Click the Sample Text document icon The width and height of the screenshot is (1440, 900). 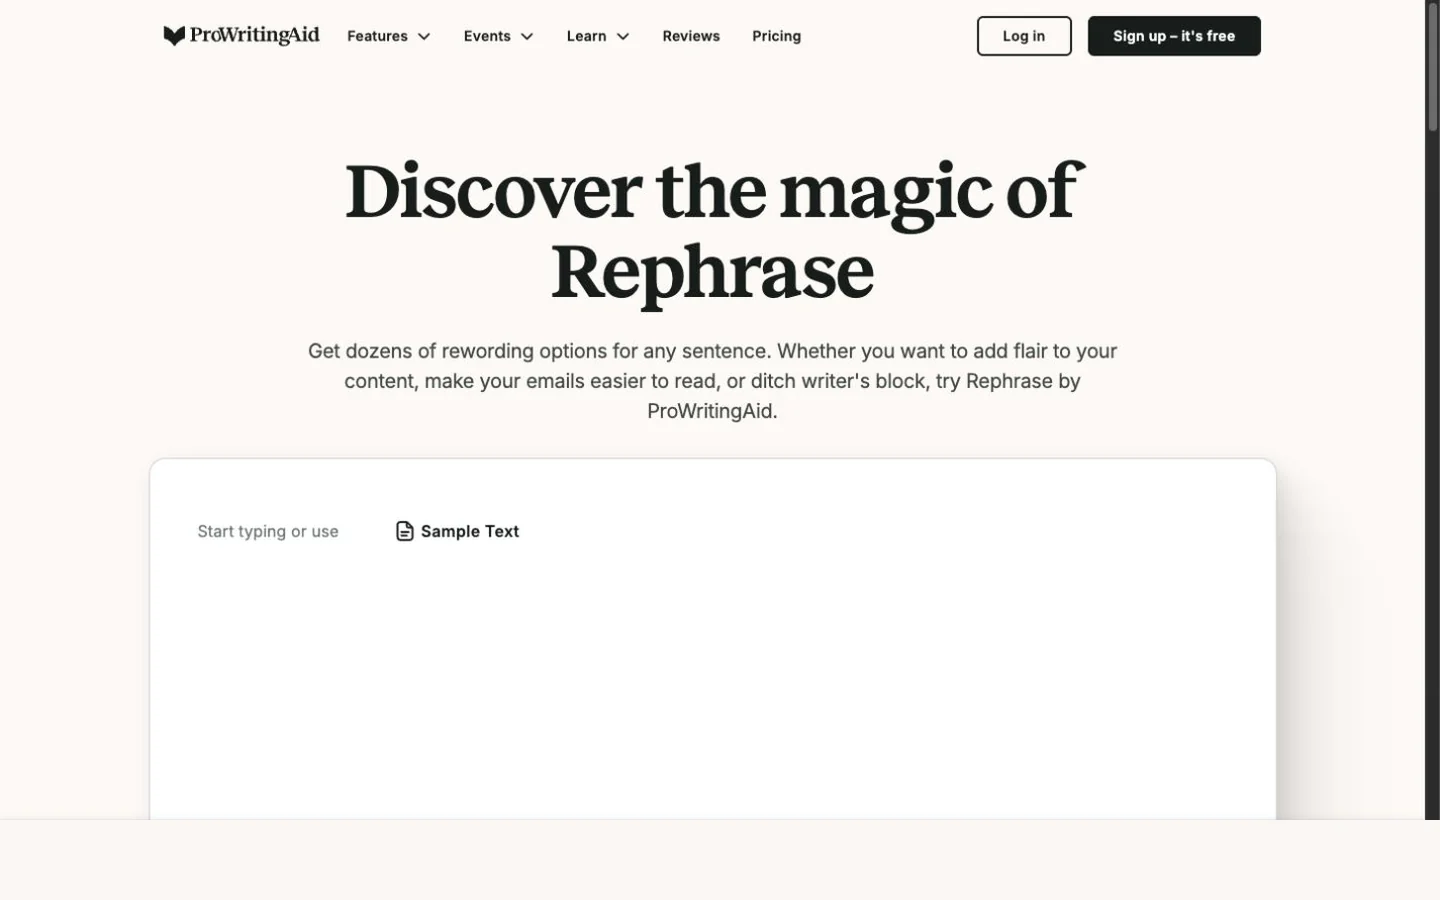point(405,531)
